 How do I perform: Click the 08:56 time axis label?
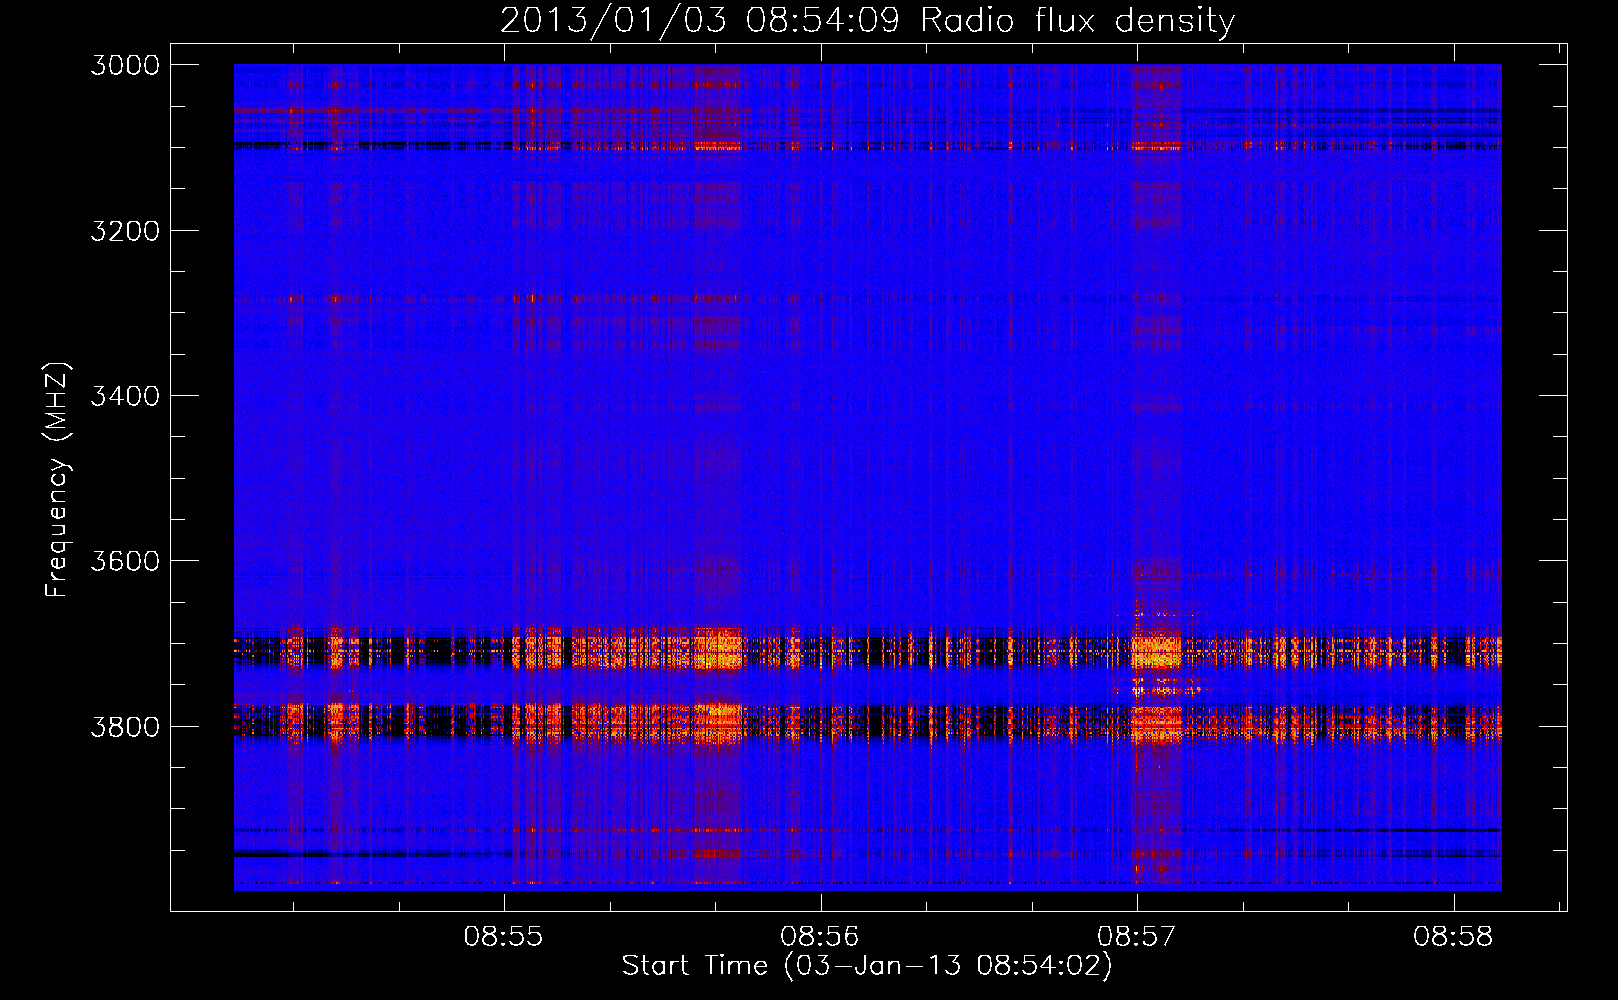(x=820, y=936)
